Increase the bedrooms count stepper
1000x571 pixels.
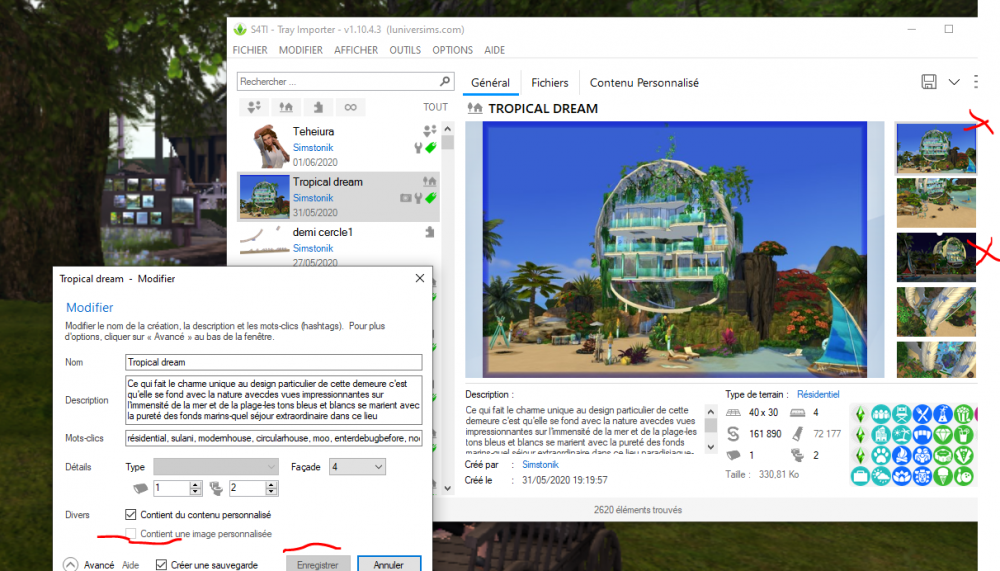[196, 484]
